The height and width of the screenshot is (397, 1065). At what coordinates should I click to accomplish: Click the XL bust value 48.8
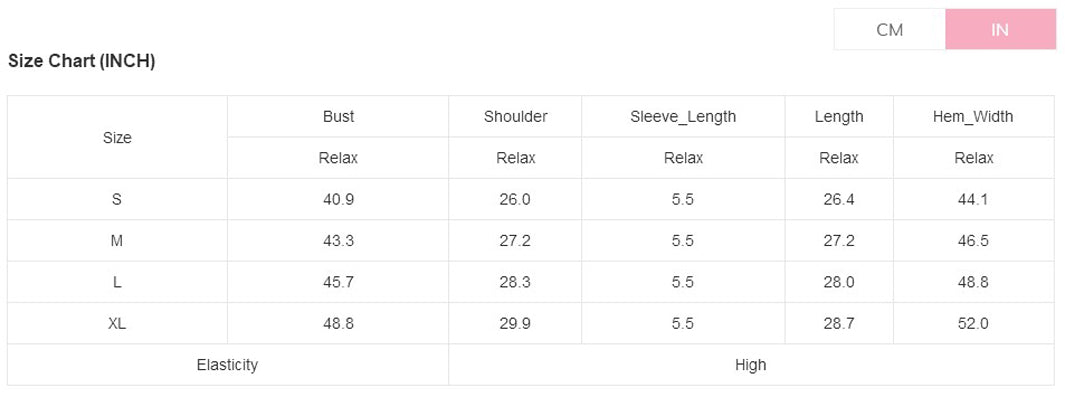pyautogui.click(x=338, y=324)
